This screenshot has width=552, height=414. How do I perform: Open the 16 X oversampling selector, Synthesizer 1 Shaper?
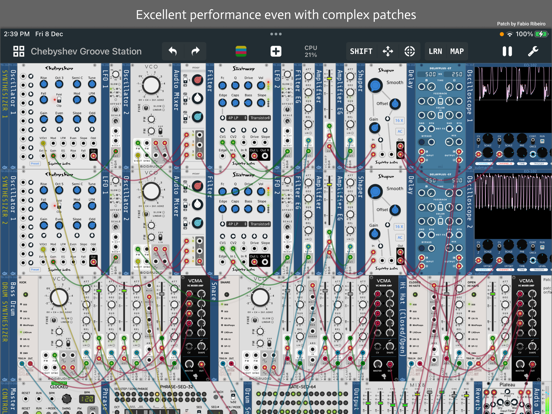coord(399,120)
